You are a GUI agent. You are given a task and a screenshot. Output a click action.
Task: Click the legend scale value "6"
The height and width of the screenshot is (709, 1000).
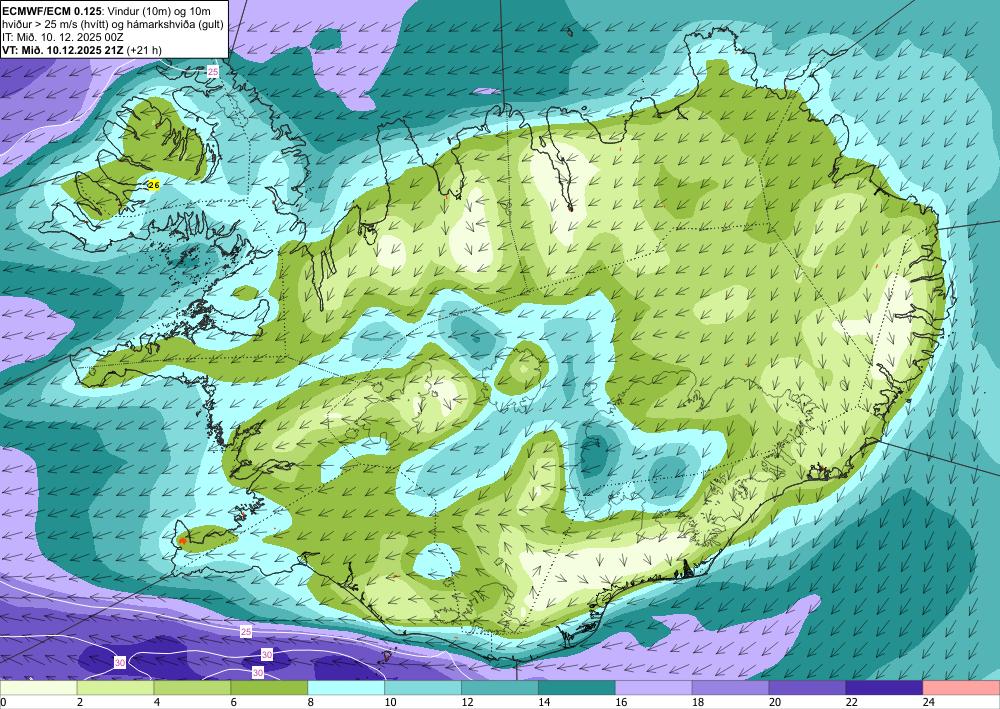coord(234,702)
